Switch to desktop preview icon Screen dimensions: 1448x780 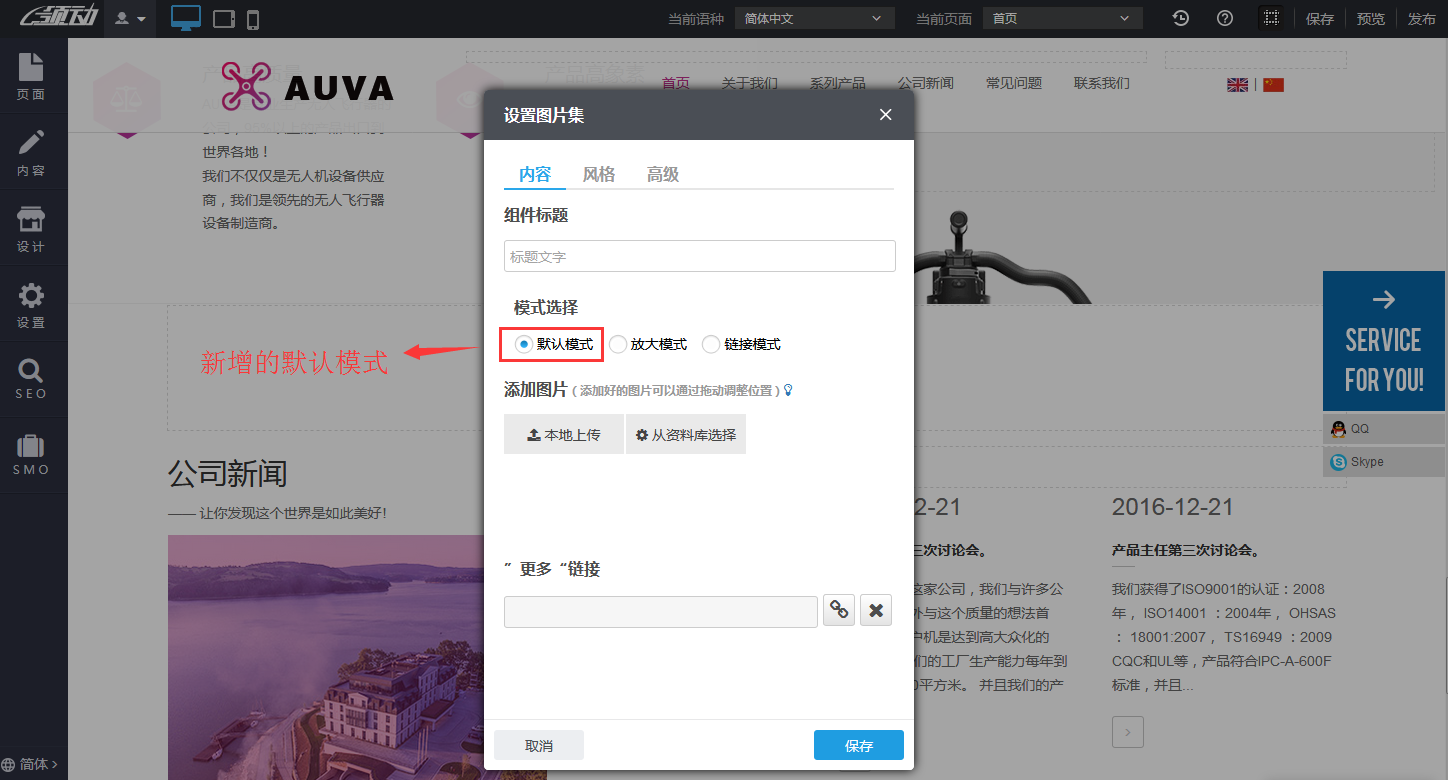[x=186, y=18]
